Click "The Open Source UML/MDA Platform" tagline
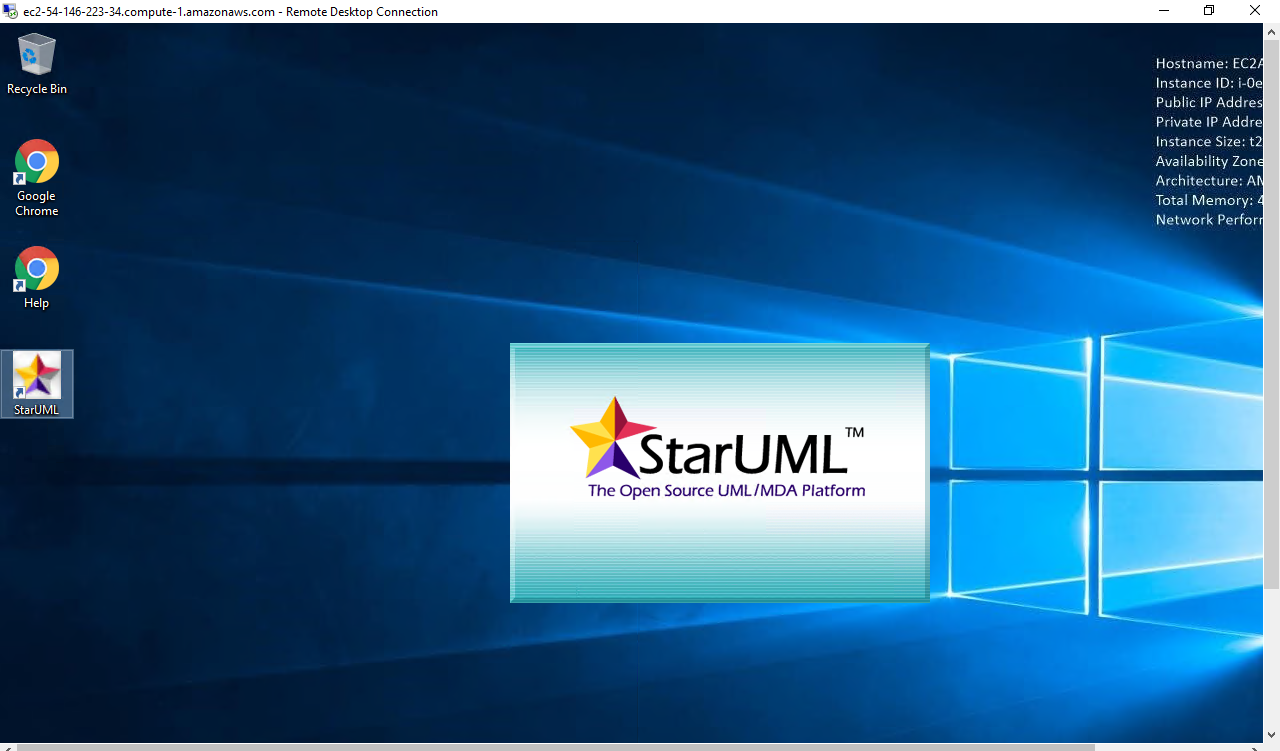 point(726,491)
